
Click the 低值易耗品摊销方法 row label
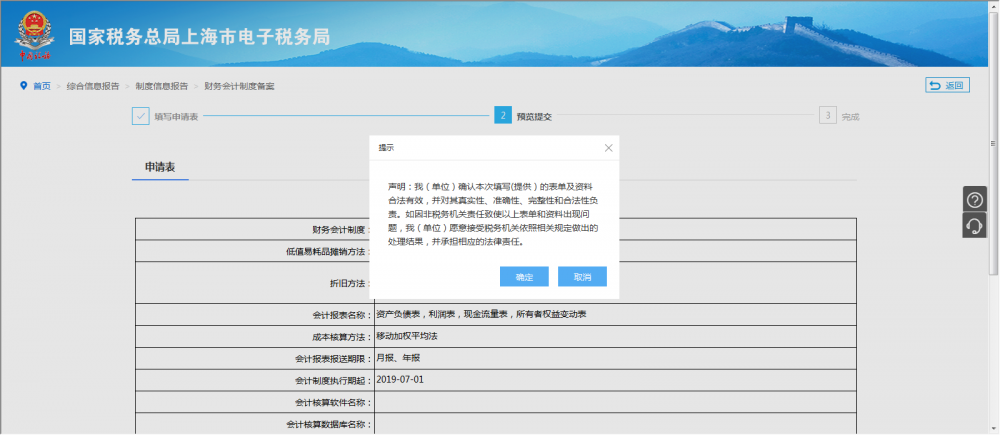(329, 252)
